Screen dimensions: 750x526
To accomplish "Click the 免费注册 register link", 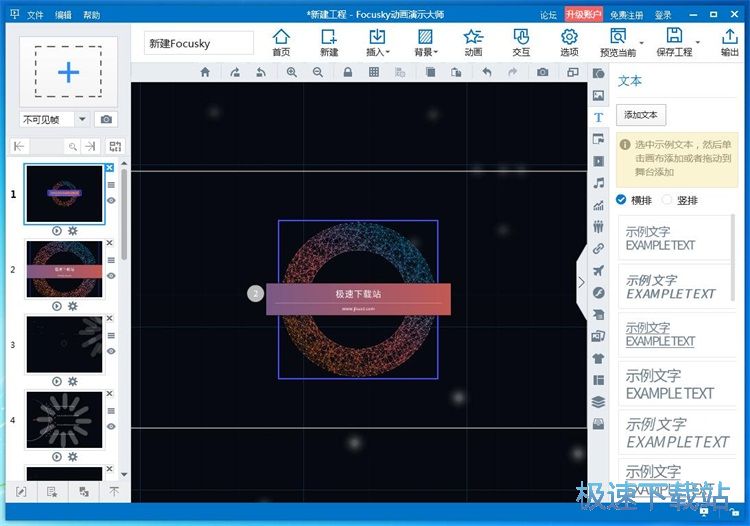I will [x=627, y=15].
